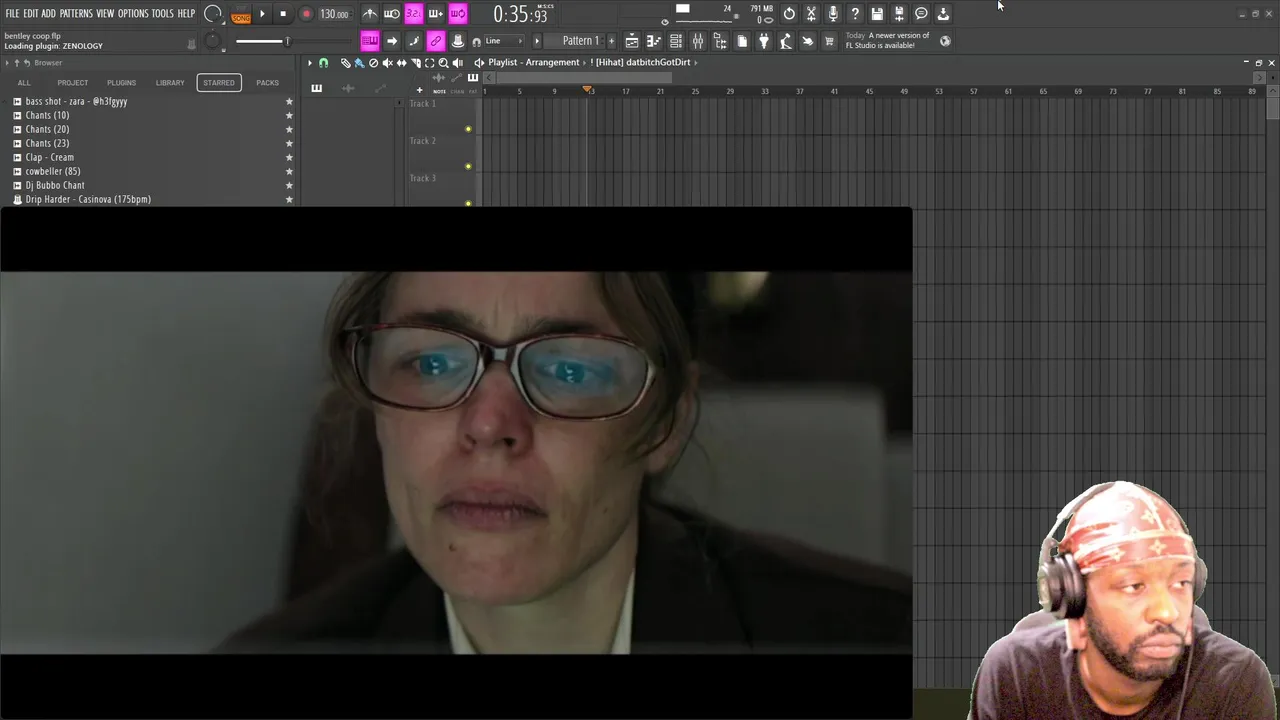Open the Browser view icon
The height and width of the screenshot is (720, 1280).
tap(720, 41)
